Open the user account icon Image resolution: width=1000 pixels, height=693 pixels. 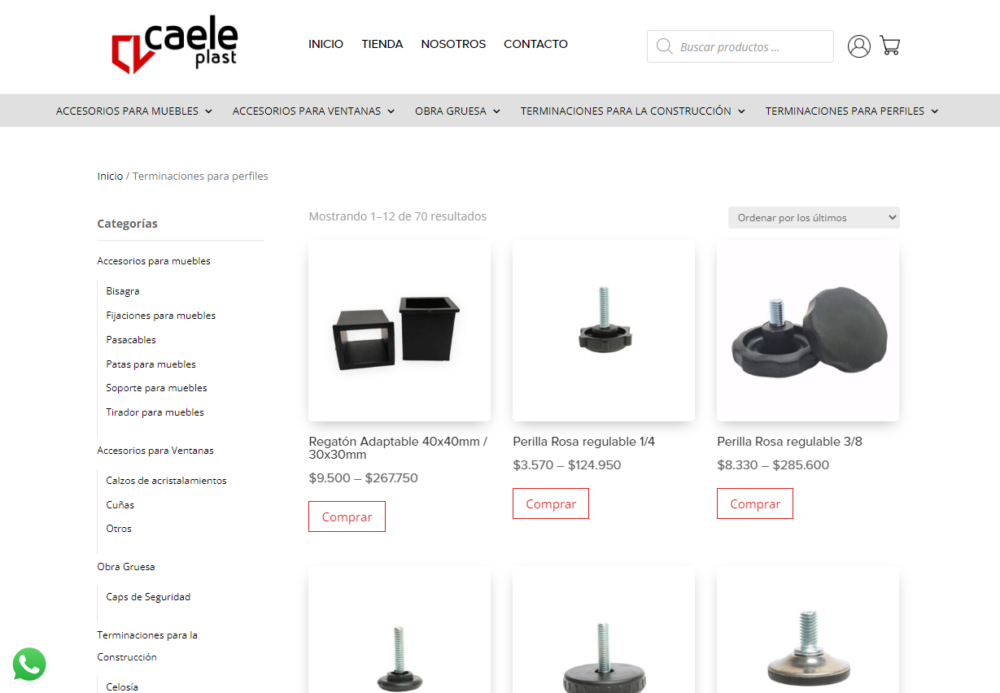[858, 47]
